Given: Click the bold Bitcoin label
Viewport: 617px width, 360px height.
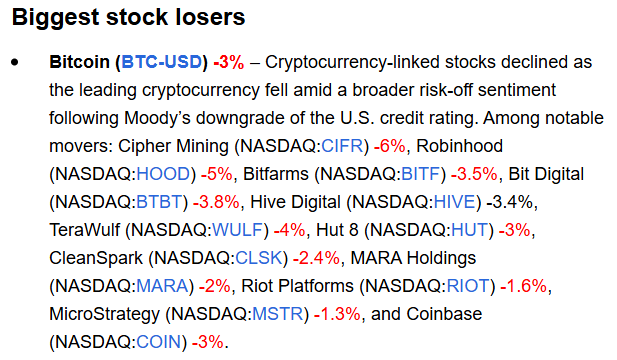Looking at the screenshot, I should click(79, 62).
